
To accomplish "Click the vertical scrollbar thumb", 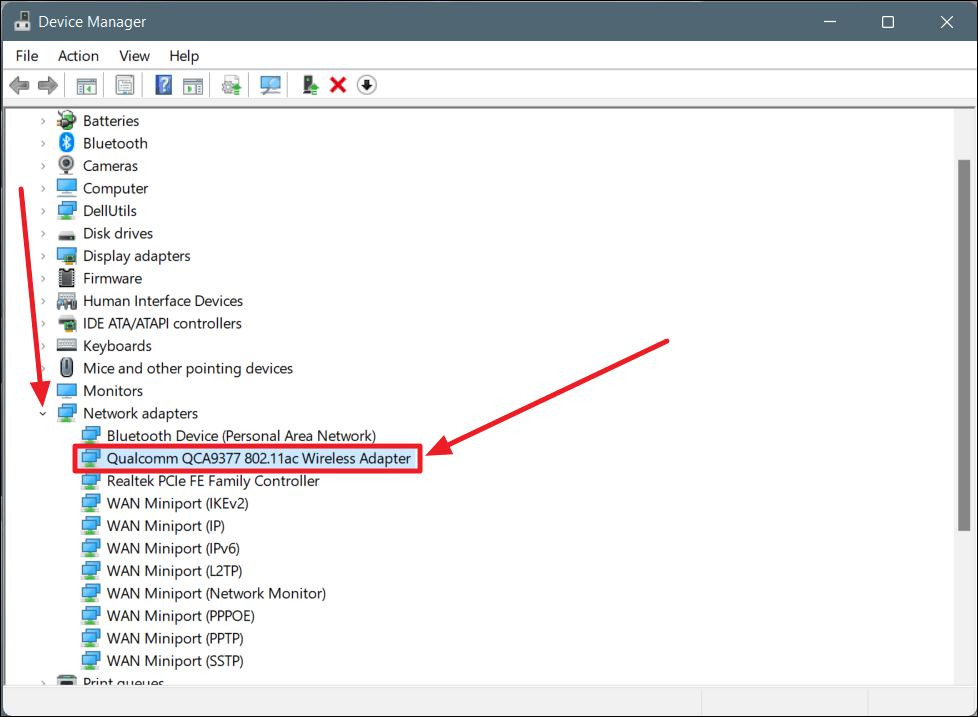I will click(x=964, y=340).
